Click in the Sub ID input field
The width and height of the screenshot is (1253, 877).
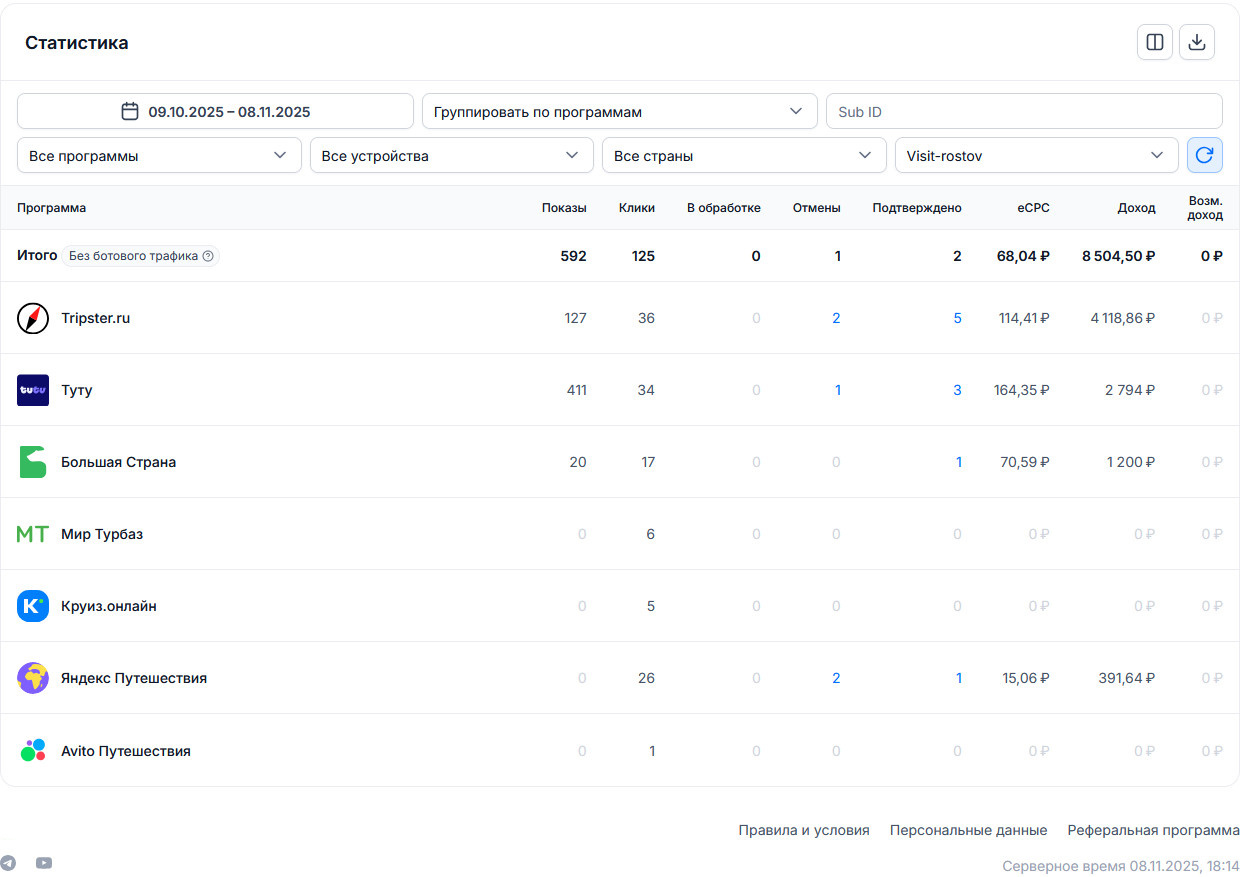(1023, 111)
